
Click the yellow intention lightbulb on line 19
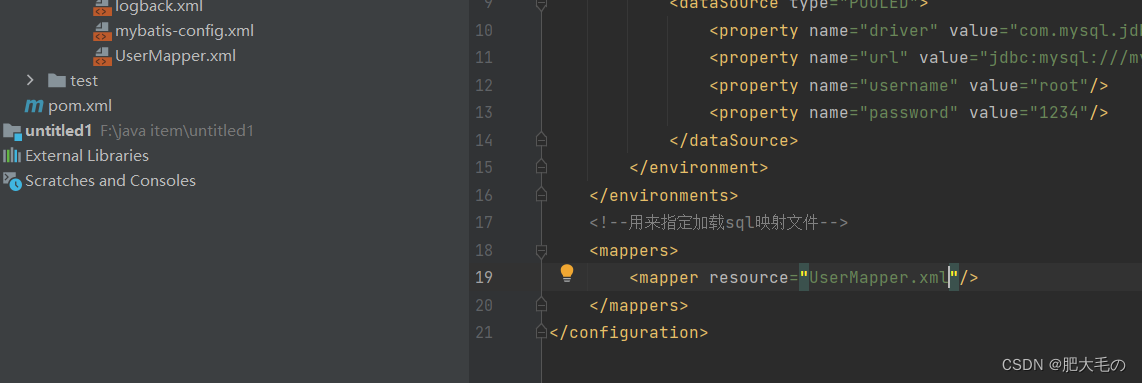[x=567, y=274]
